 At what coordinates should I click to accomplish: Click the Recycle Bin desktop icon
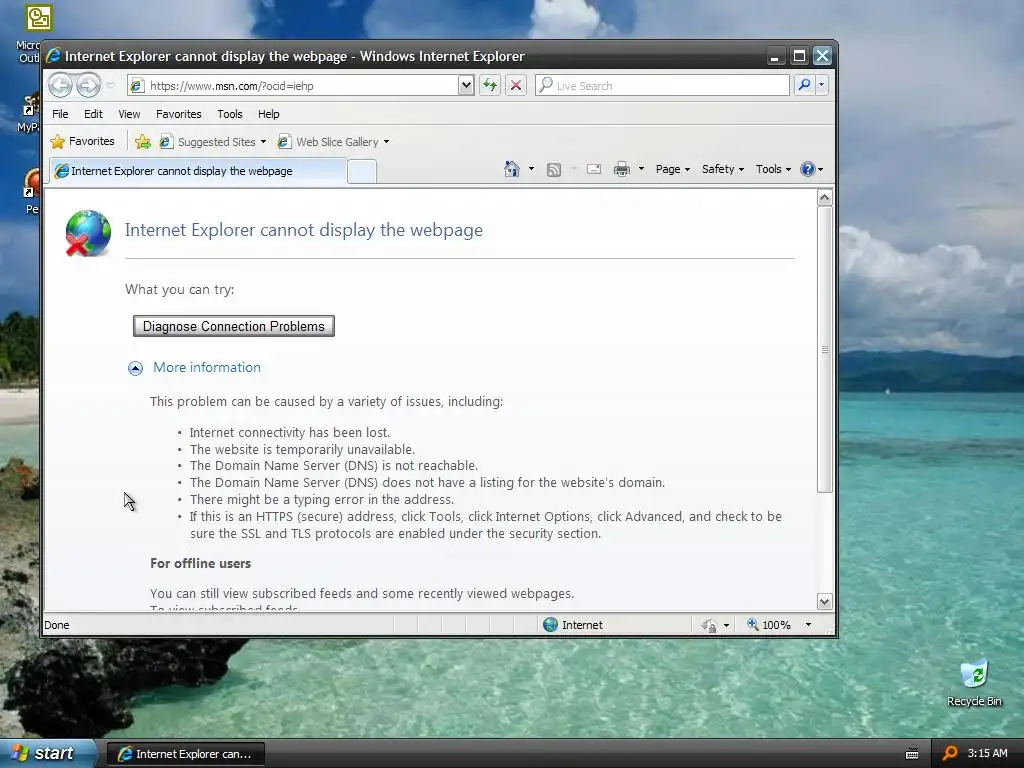click(974, 684)
